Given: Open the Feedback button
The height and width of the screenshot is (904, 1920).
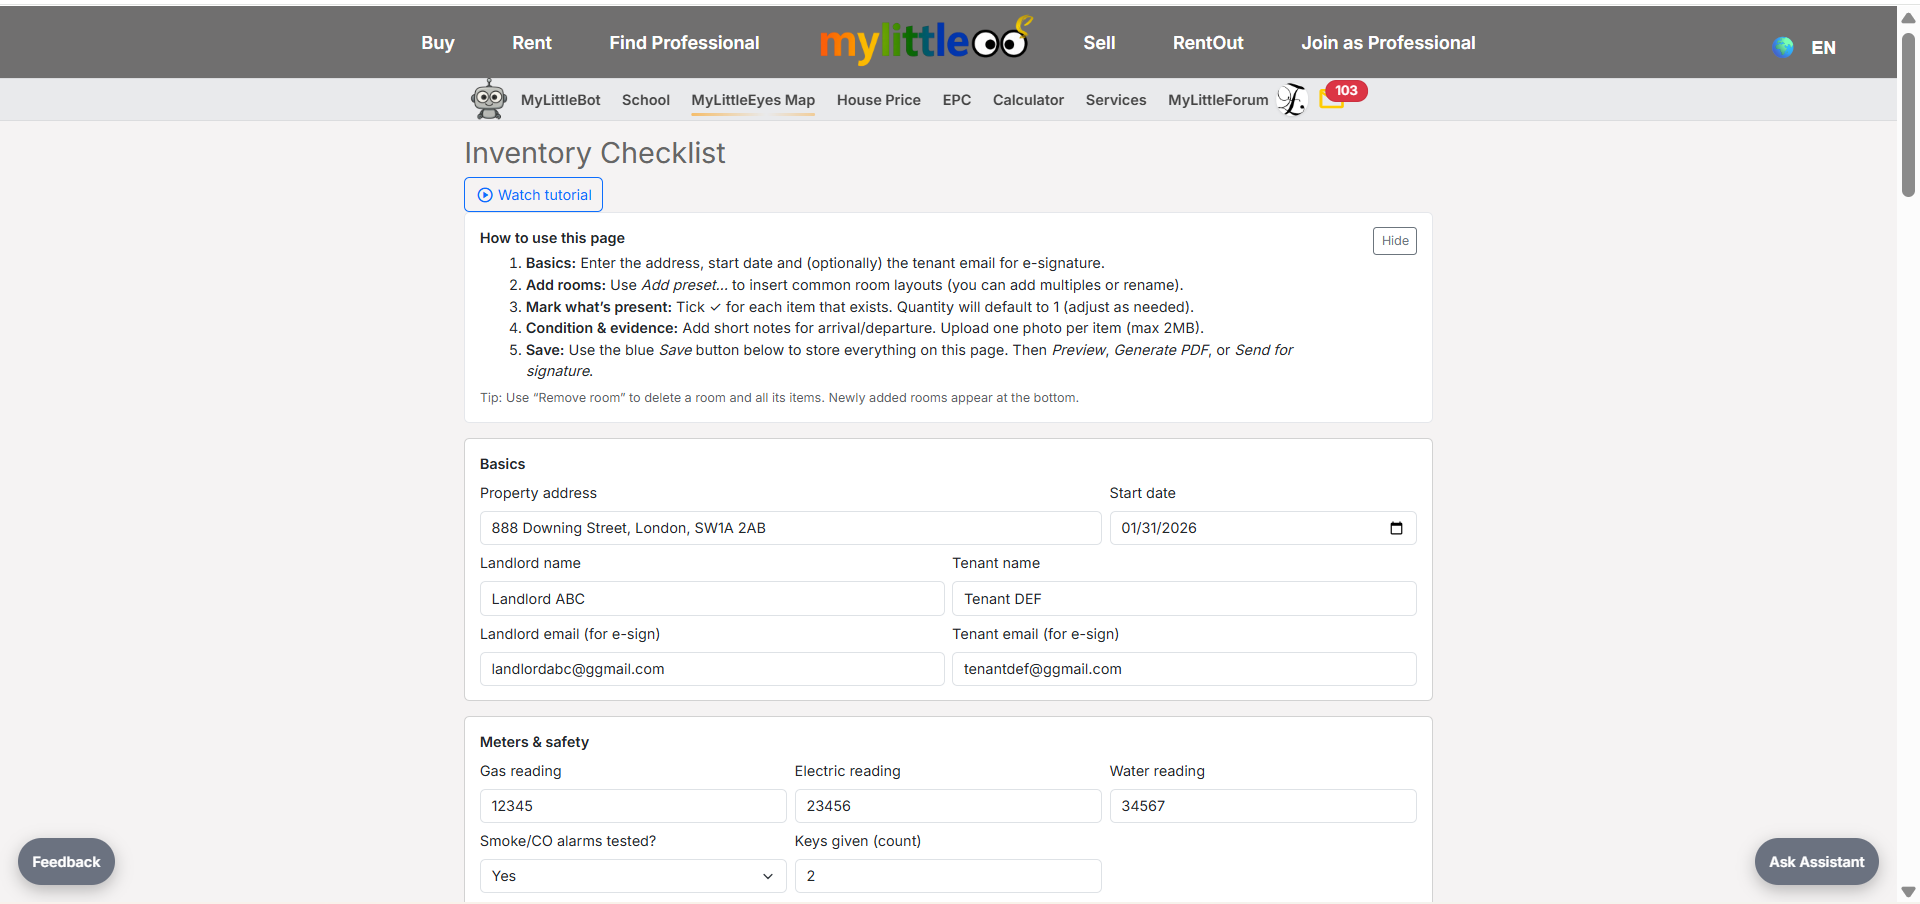Looking at the screenshot, I should (x=66, y=862).
